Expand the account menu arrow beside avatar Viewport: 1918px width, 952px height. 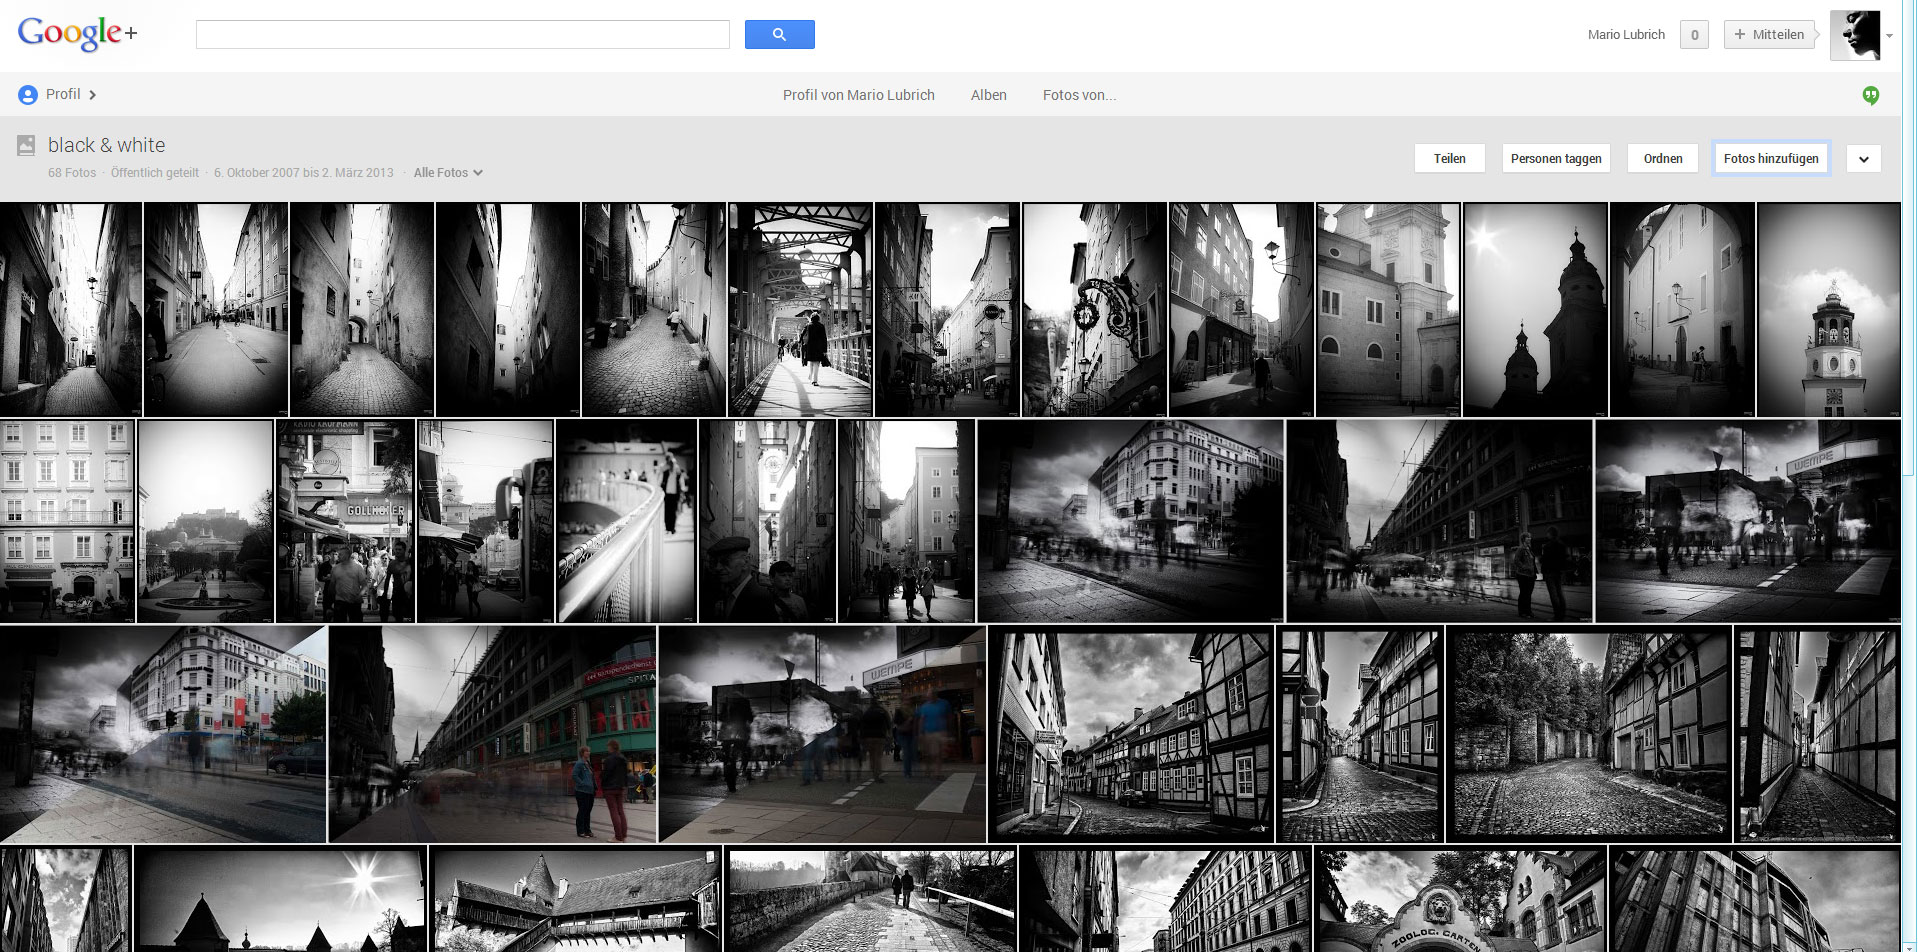(1889, 36)
